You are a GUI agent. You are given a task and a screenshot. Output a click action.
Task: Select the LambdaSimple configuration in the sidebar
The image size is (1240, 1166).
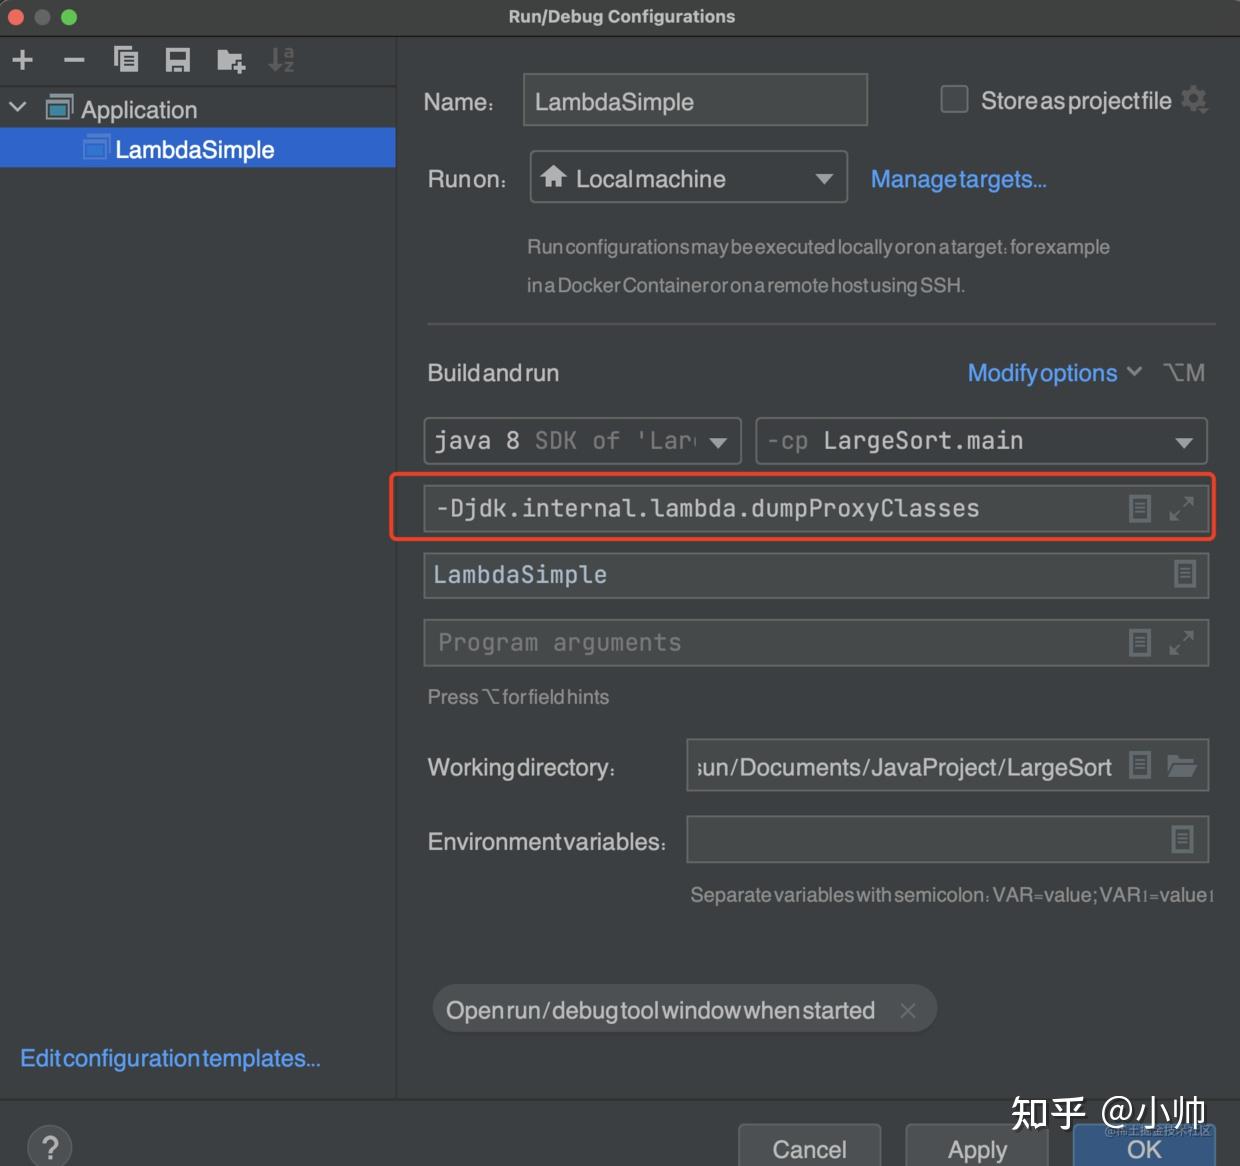tap(194, 148)
